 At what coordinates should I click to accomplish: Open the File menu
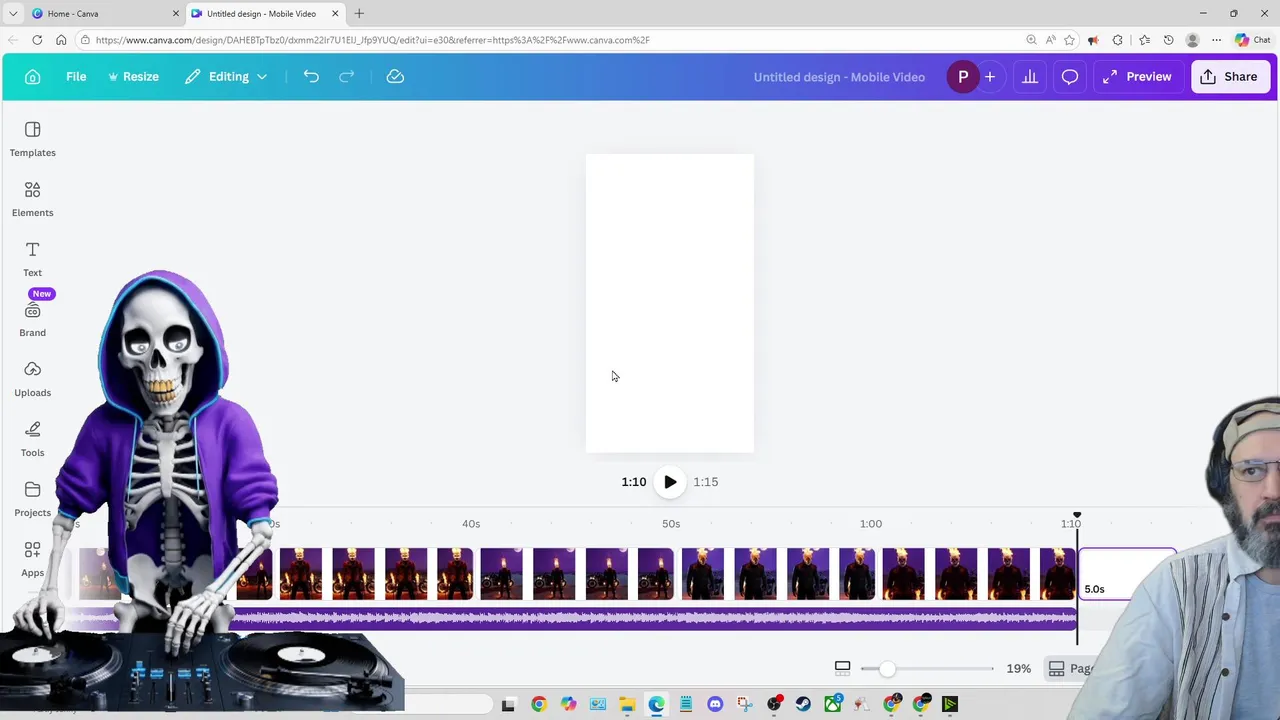pos(76,77)
